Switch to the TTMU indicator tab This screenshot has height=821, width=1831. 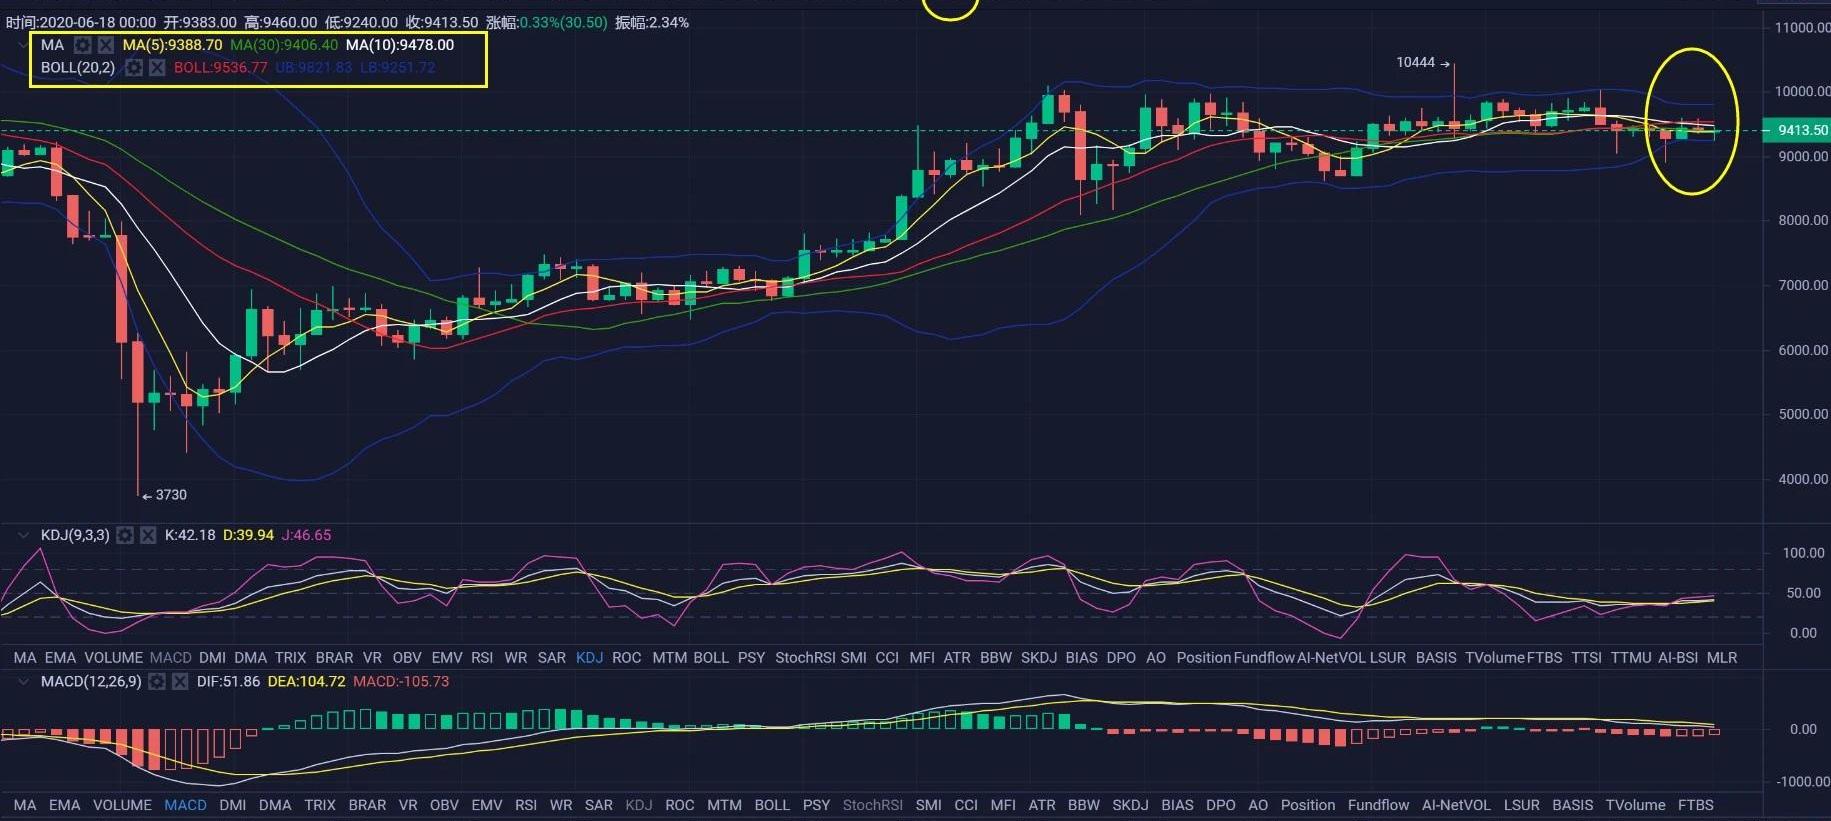click(x=1631, y=657)
